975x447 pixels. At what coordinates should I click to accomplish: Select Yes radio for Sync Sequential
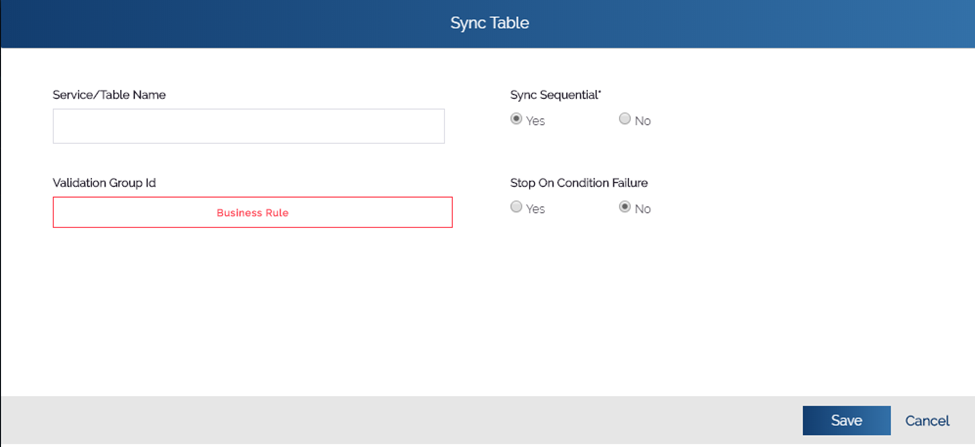tap(515, 119)
